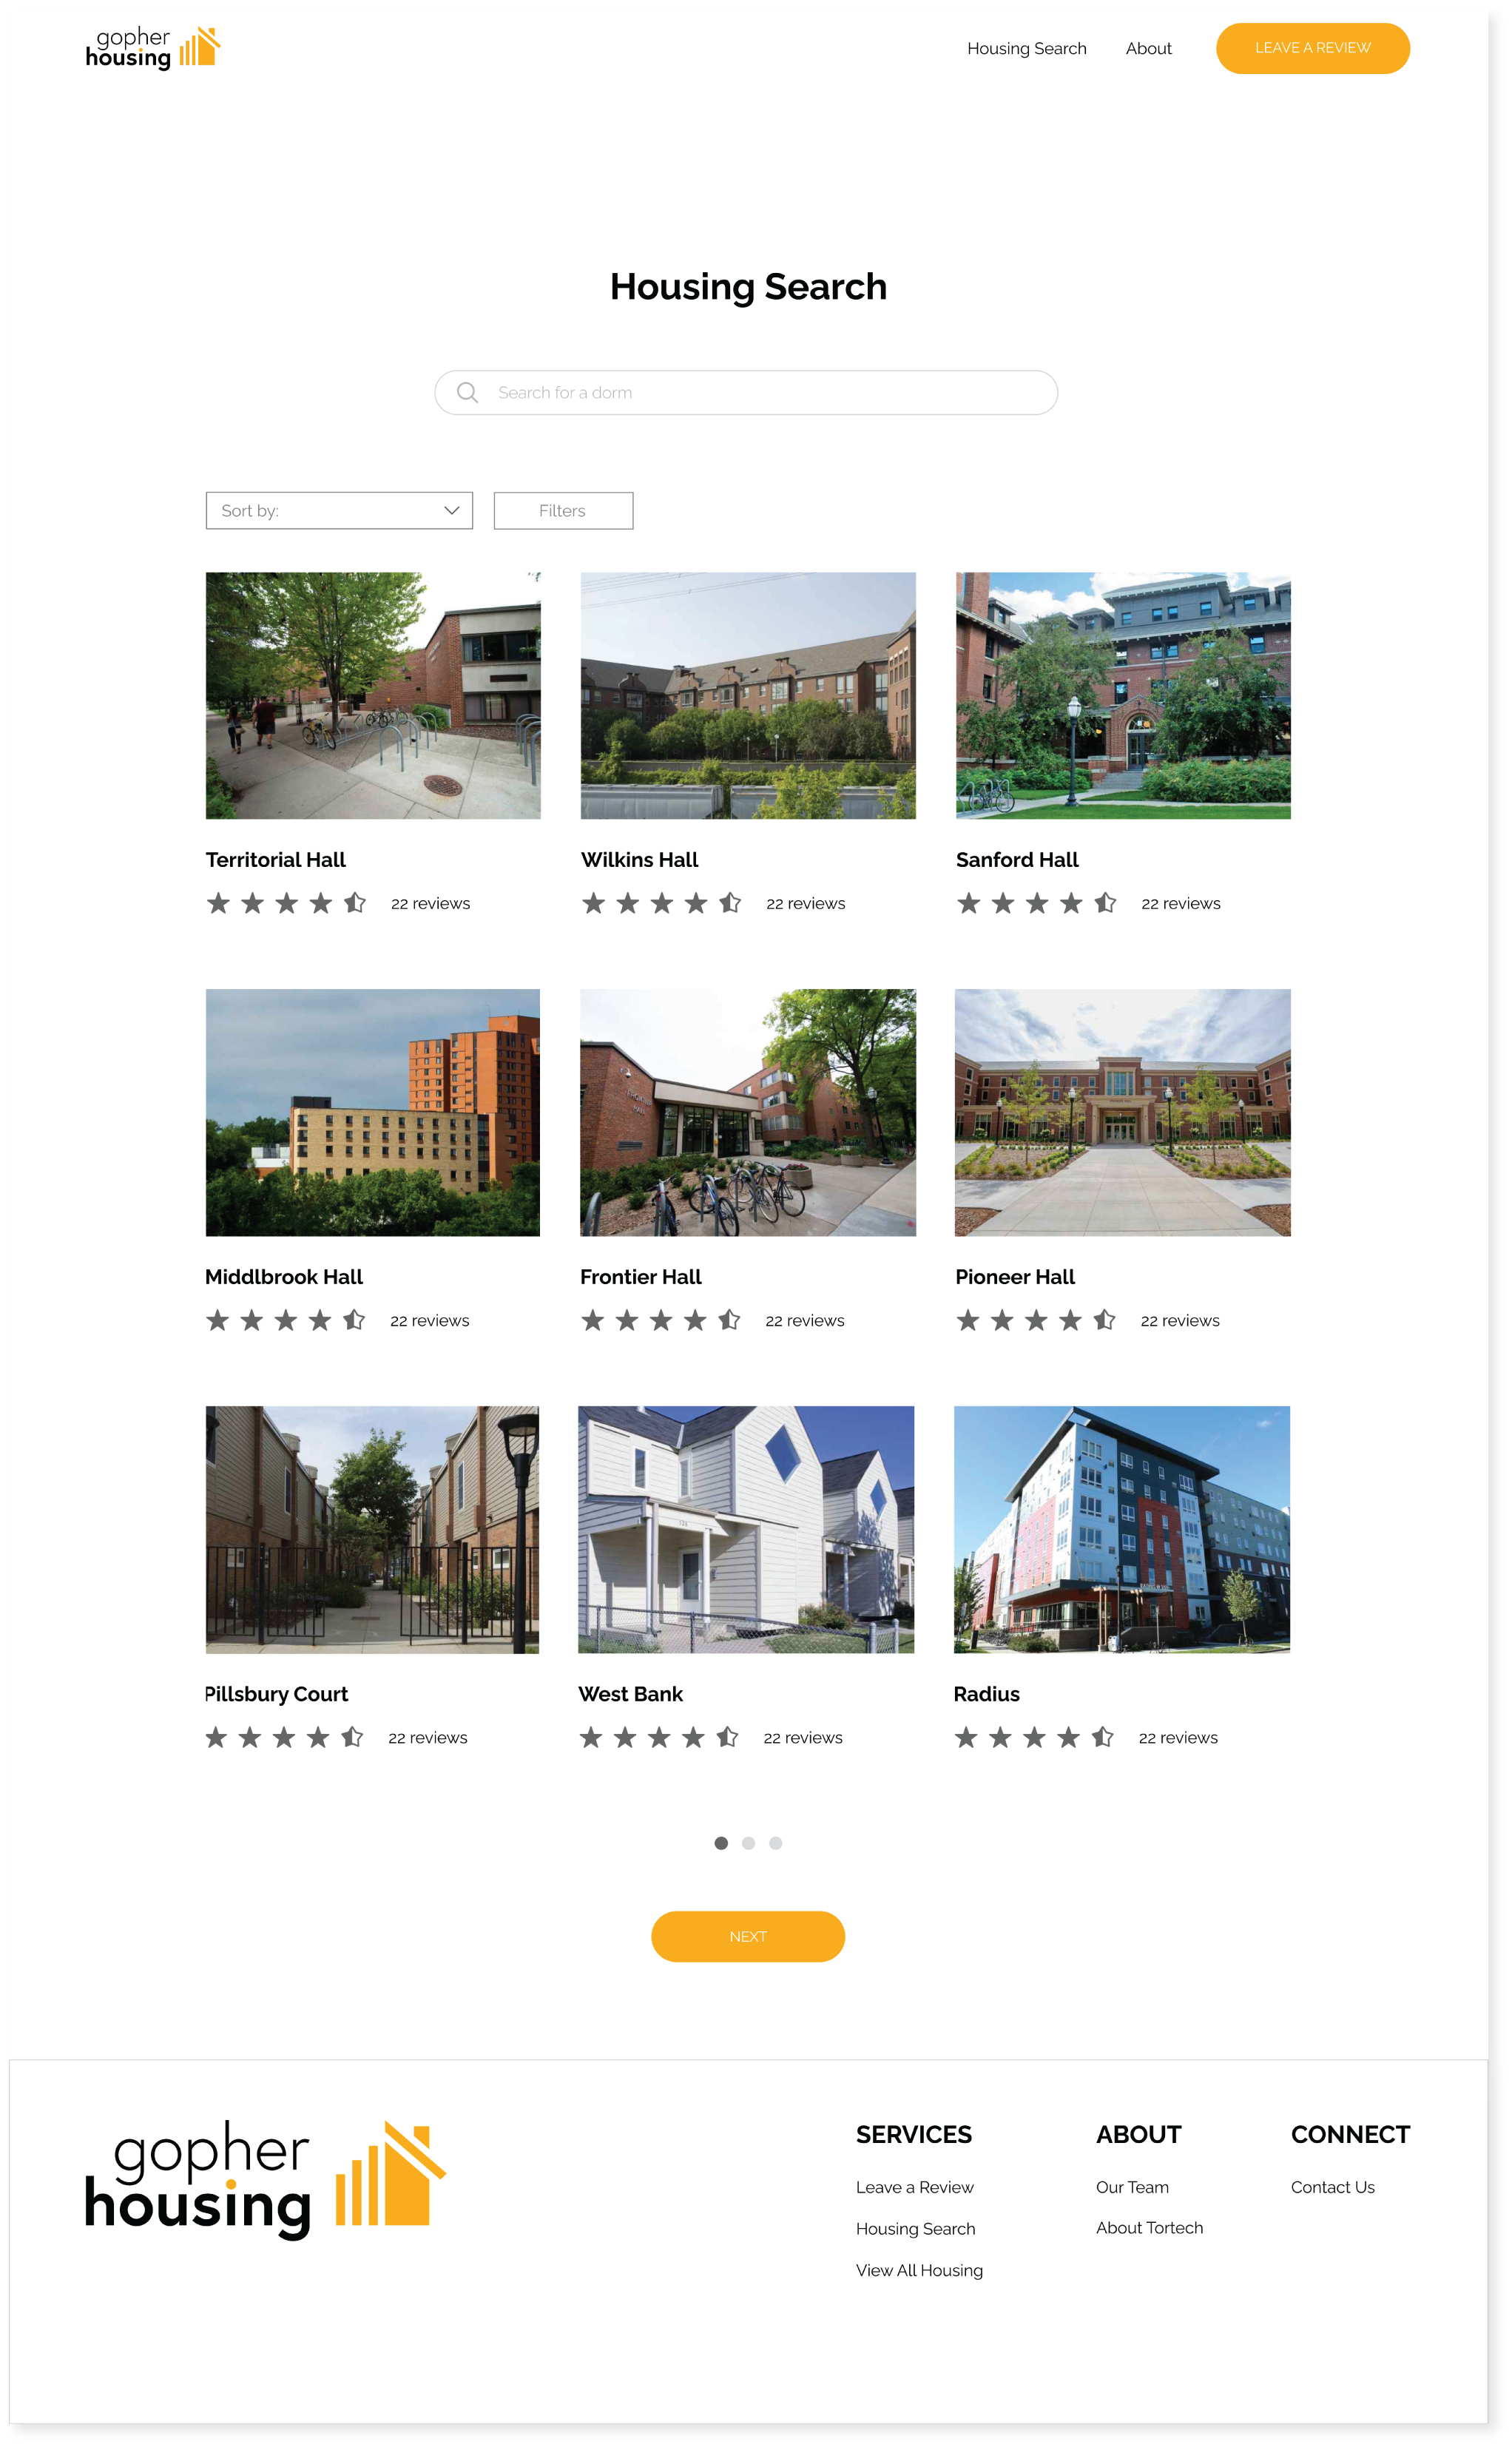
Task: Click first star under Wilkins Hall
Action: (x=594, y=903)
